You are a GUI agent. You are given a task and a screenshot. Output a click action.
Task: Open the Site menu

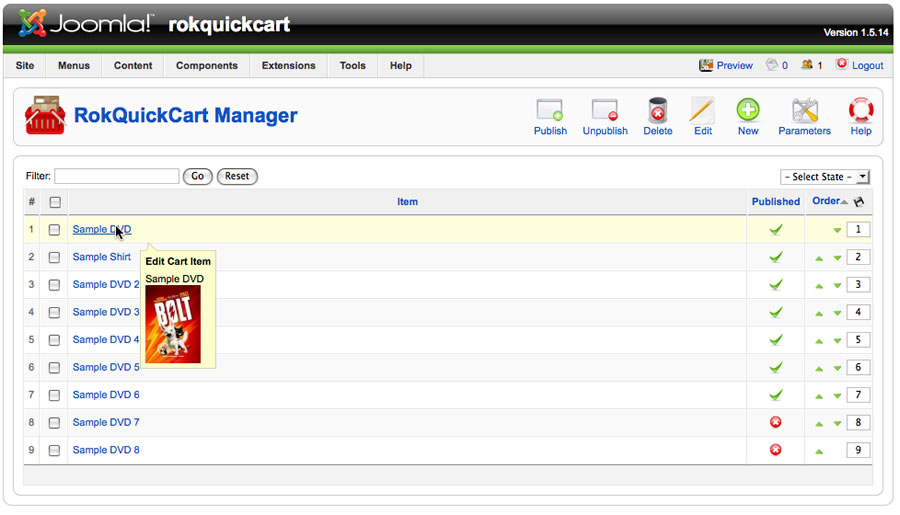click(x=25, y=65)
